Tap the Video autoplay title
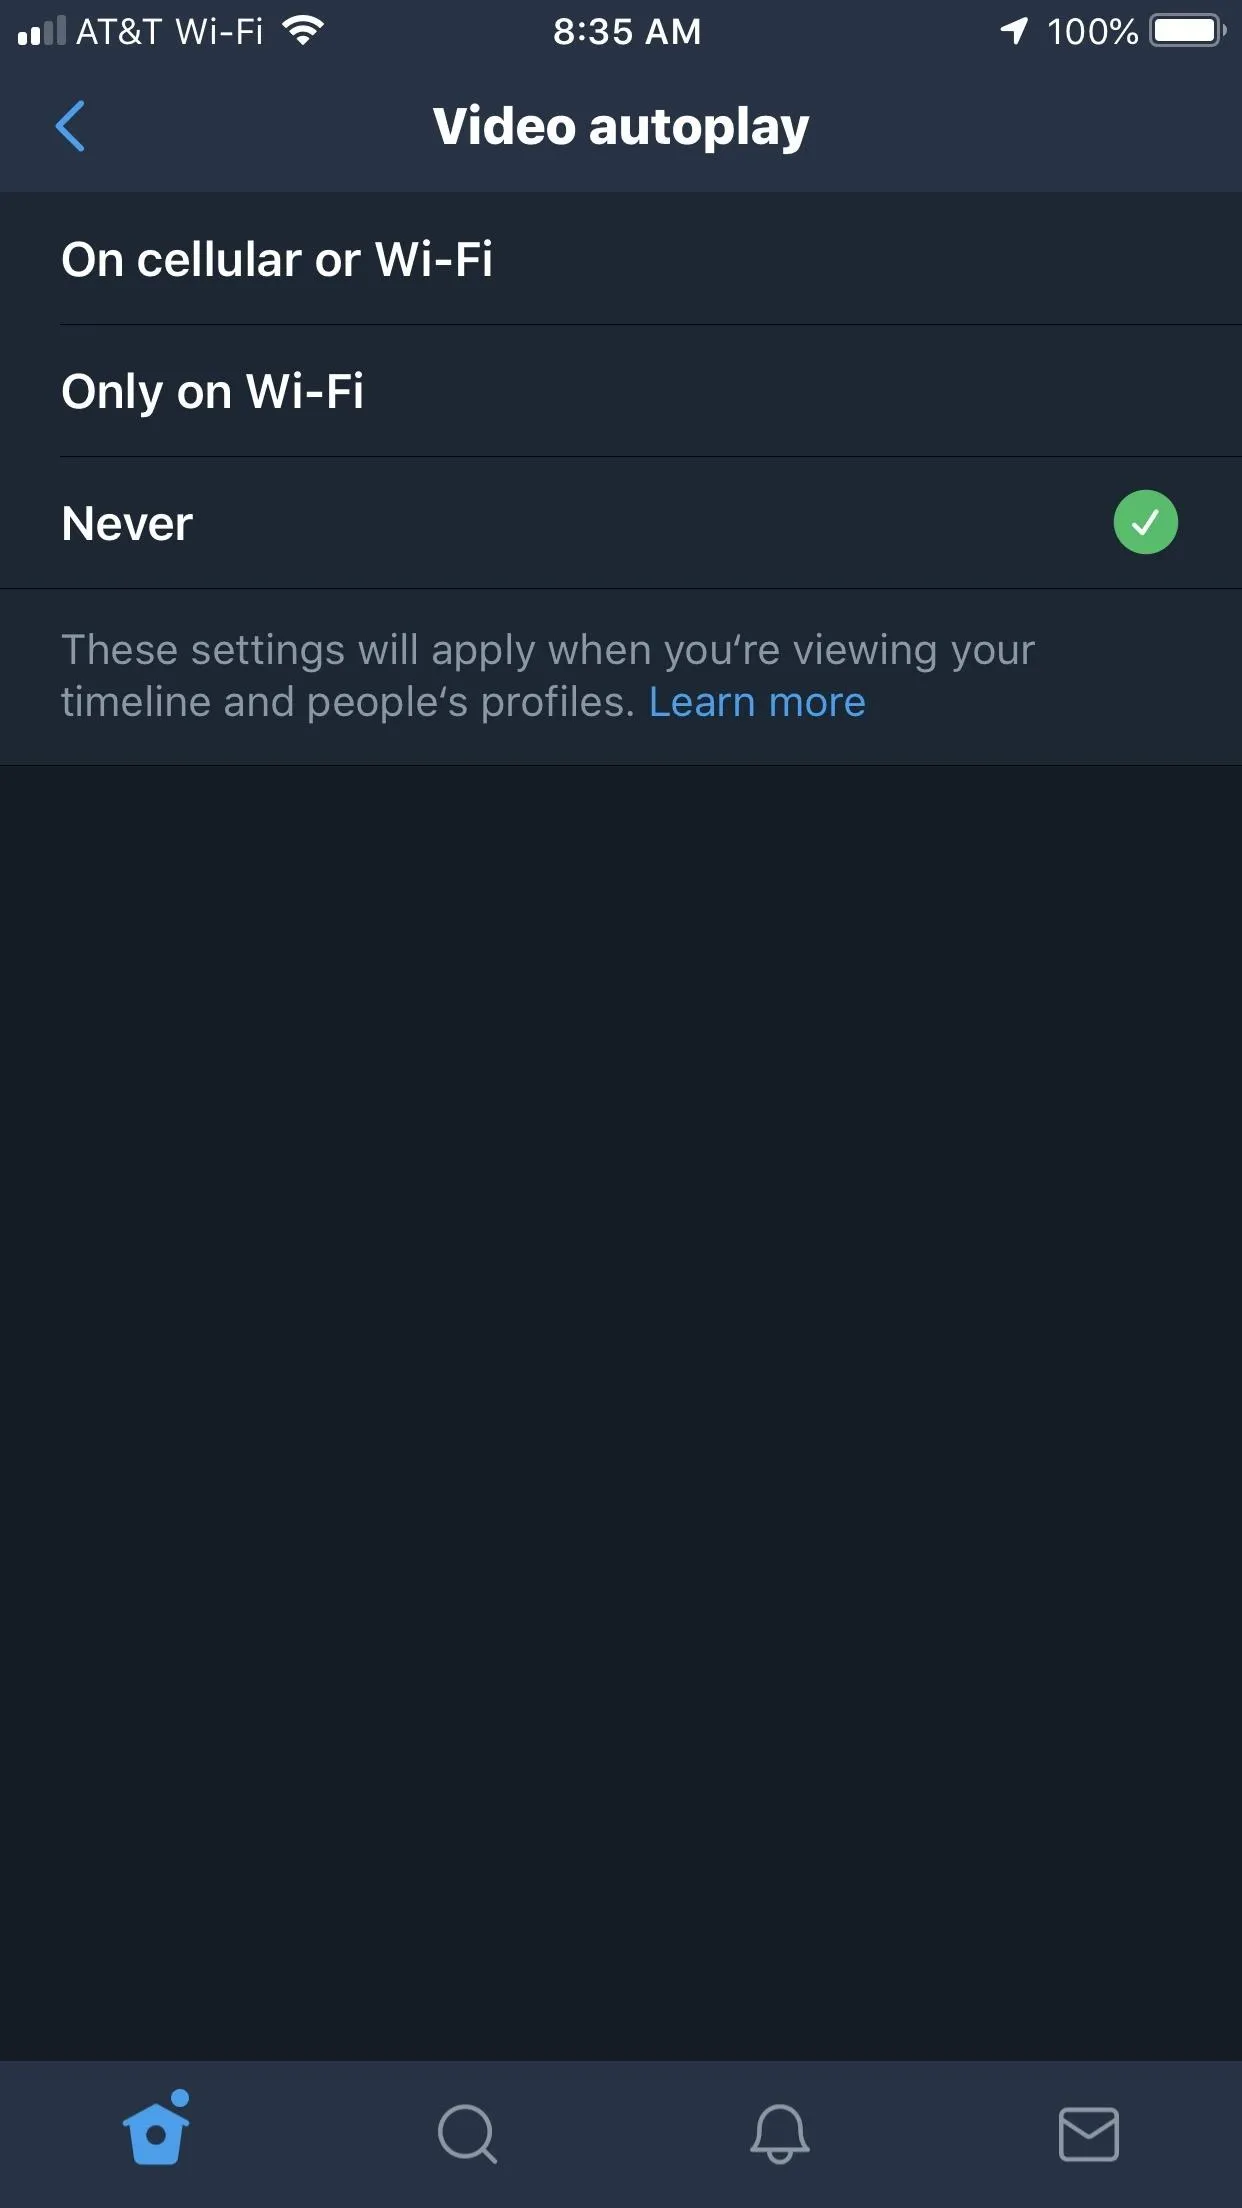 click(621, 127)
